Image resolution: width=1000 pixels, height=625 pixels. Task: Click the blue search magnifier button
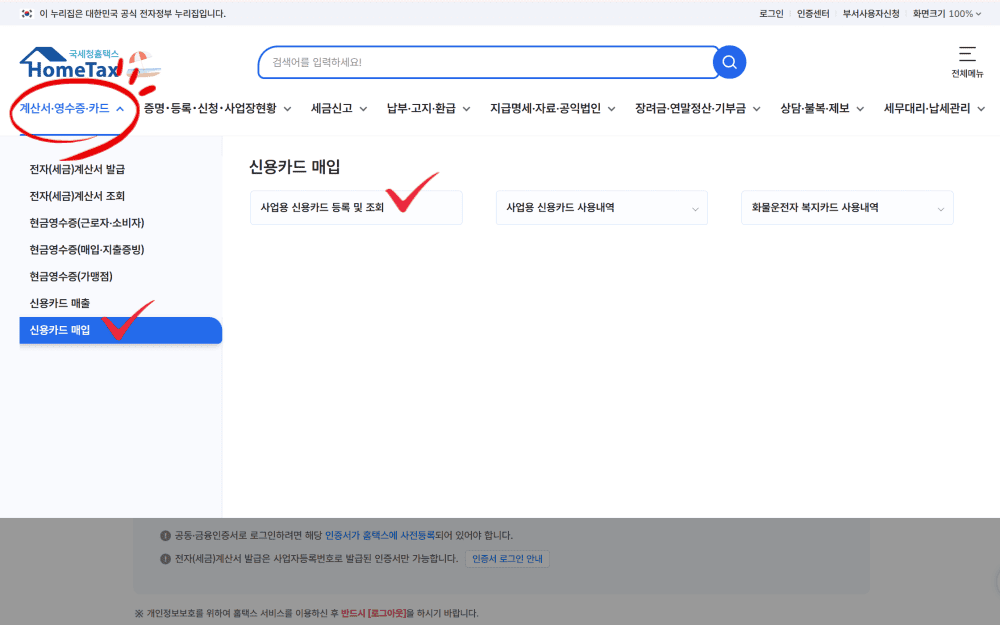[x=730, y=62]
